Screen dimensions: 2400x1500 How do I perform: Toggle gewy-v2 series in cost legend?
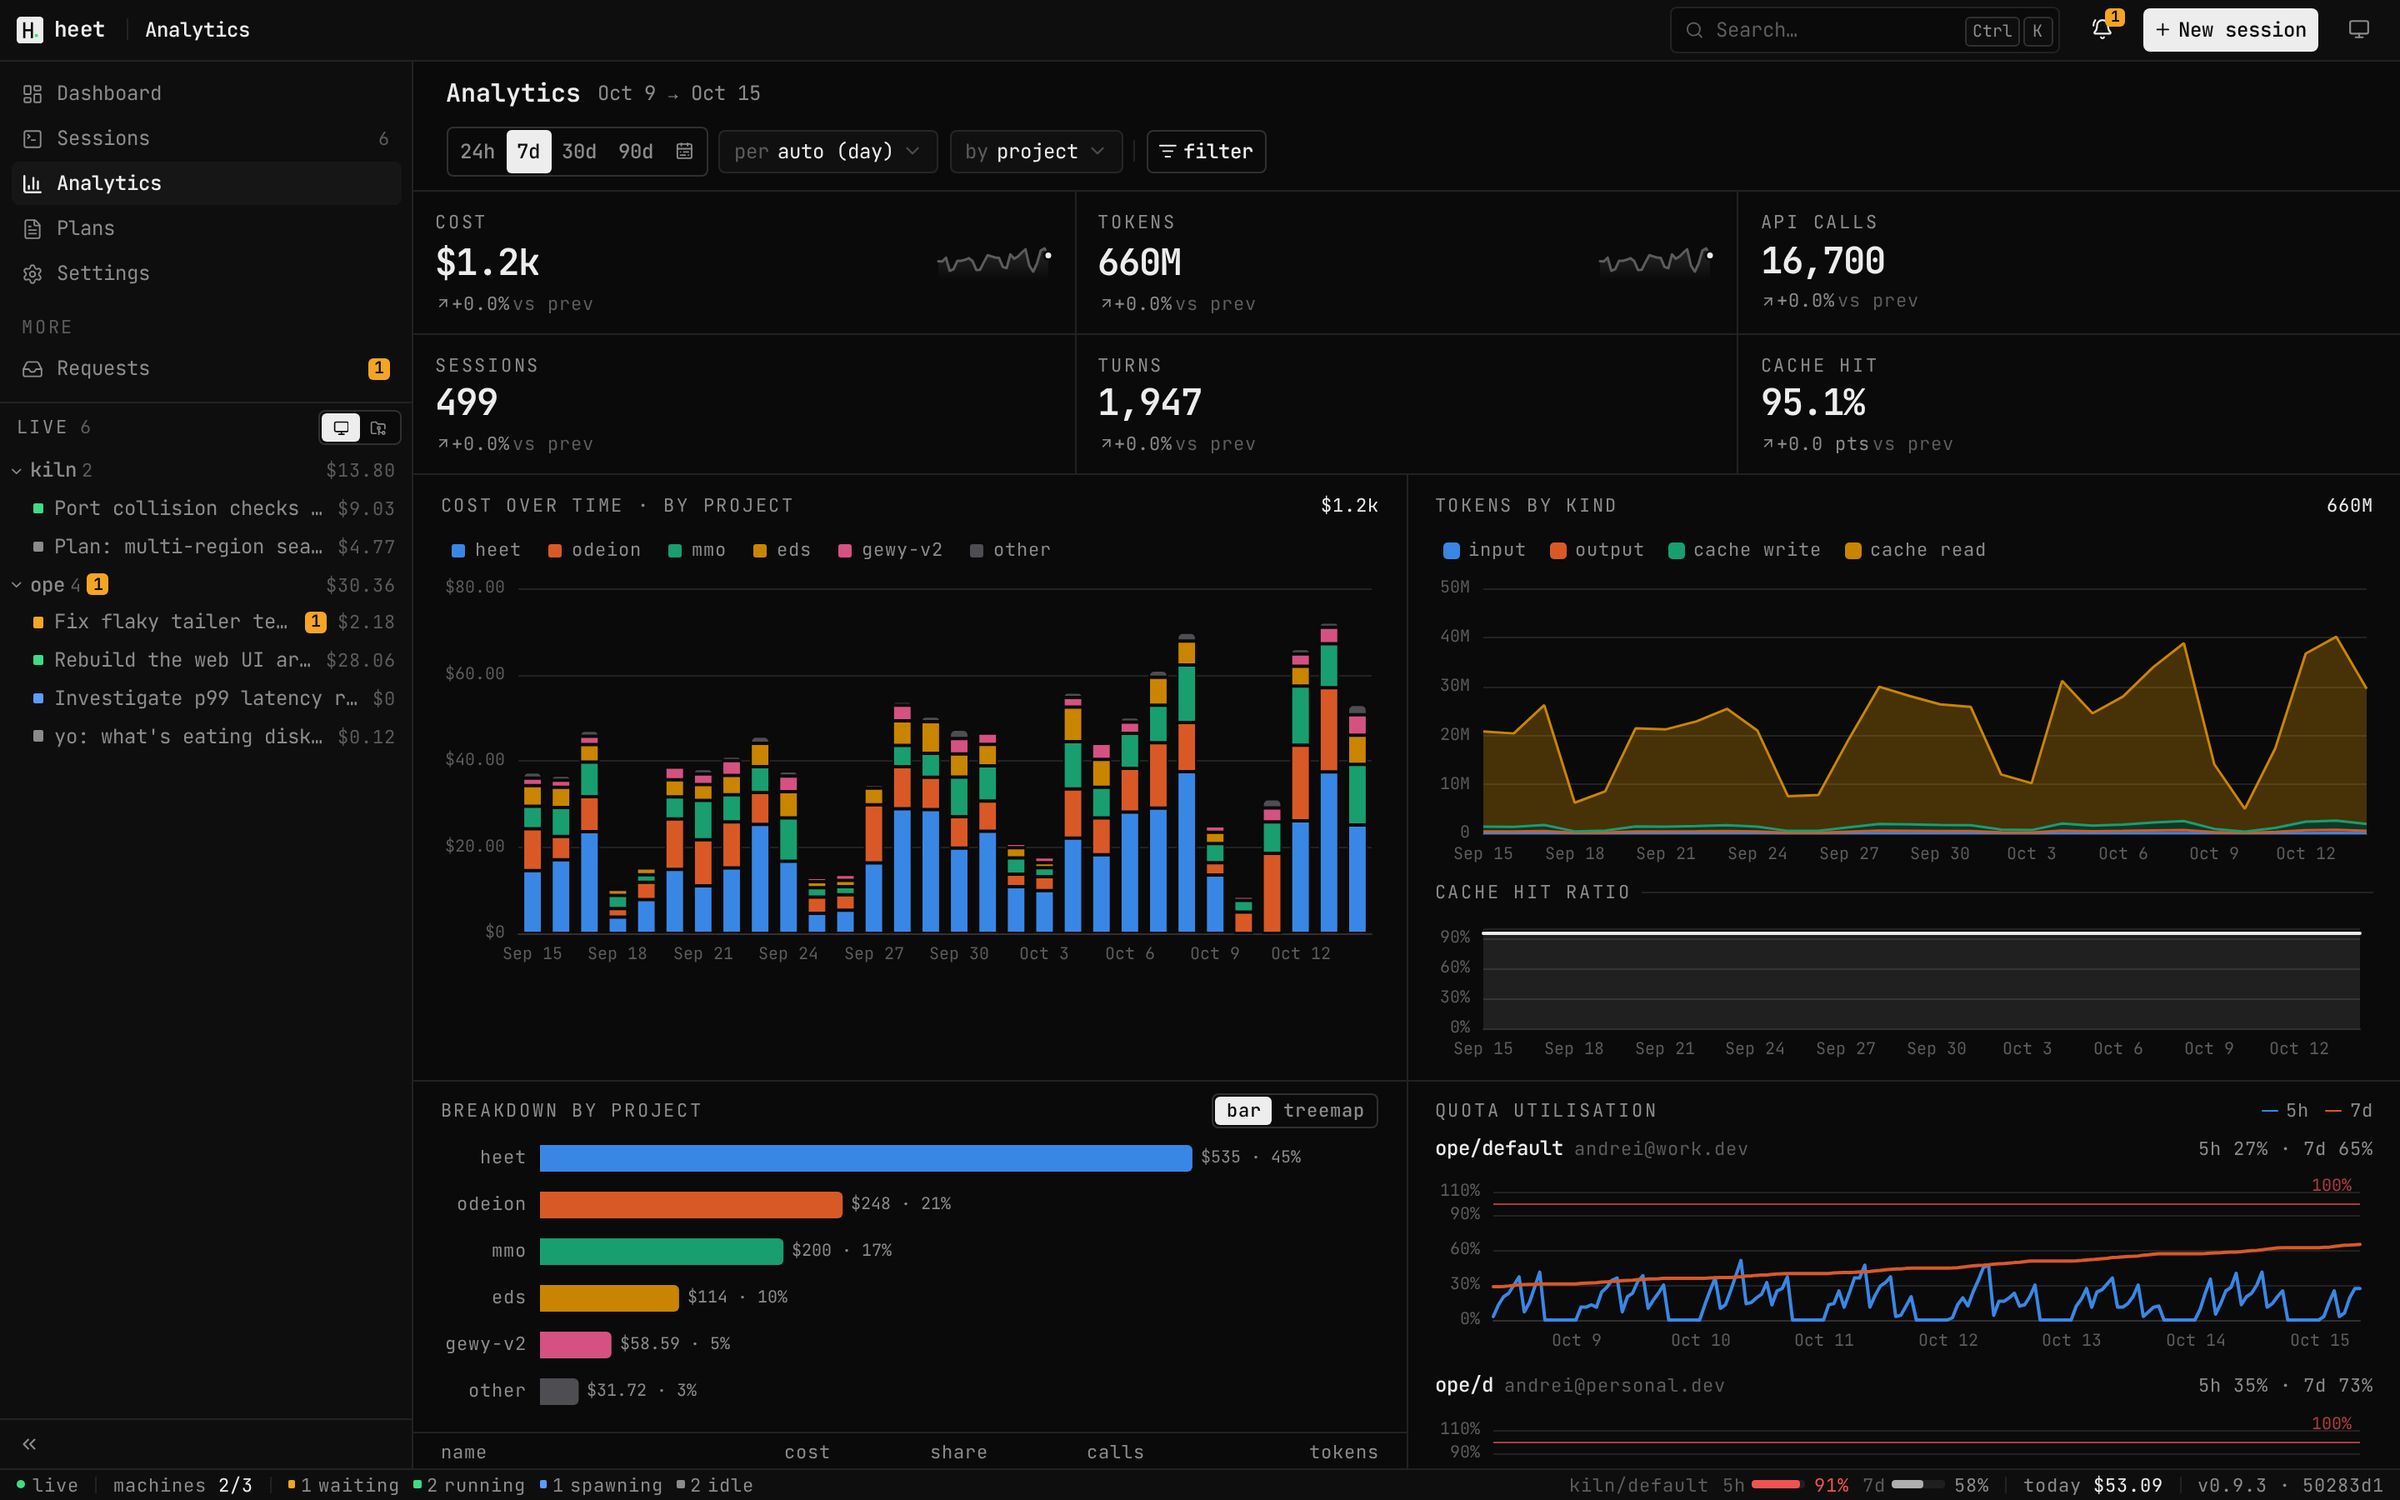pos(890,550)
